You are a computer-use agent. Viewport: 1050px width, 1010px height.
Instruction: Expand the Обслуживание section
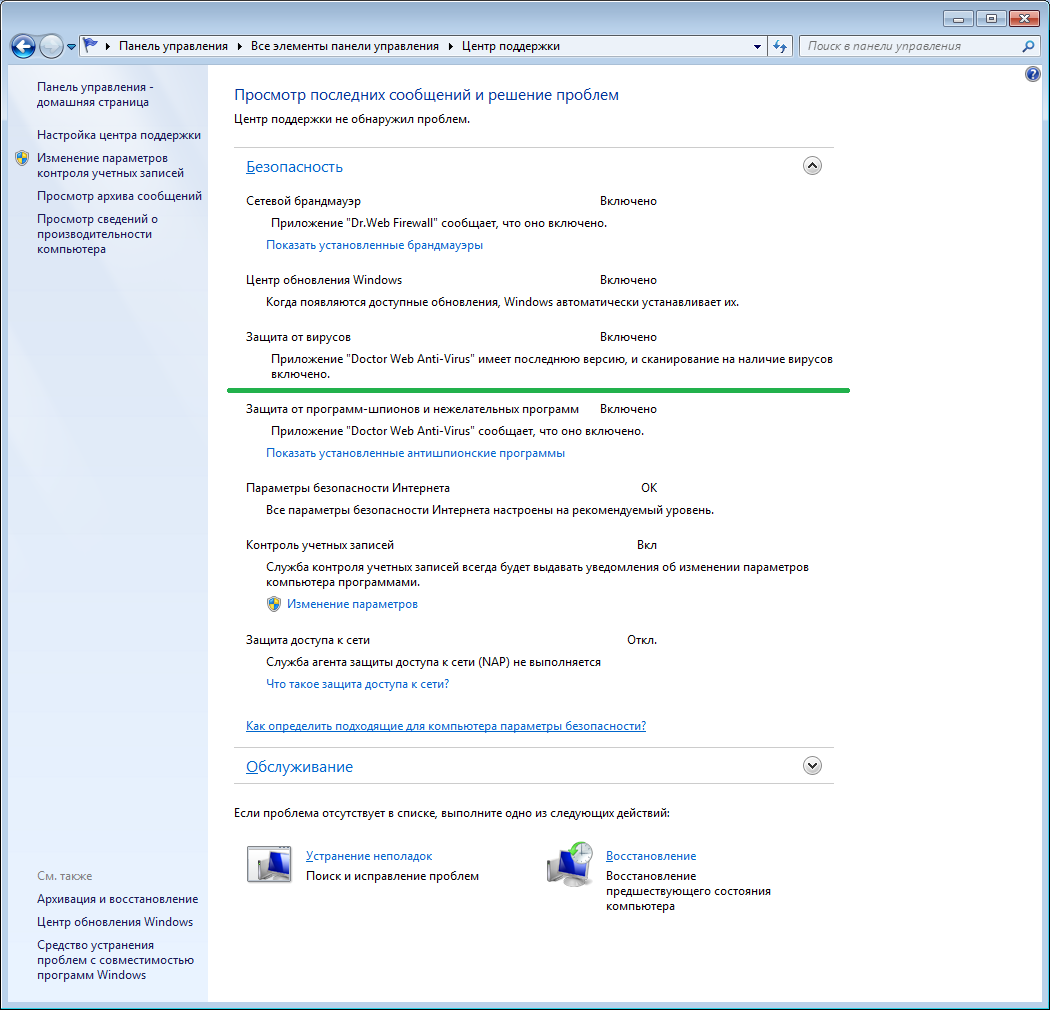[812, 764]
